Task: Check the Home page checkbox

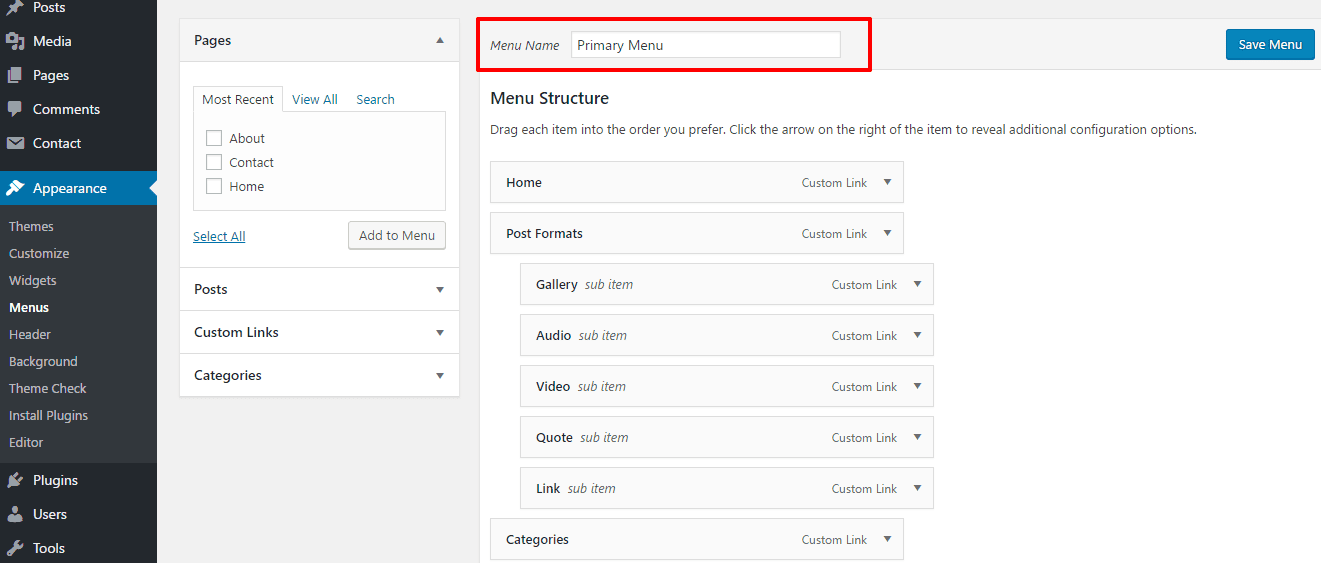Action: pyautogui.click(x=213, y=187)
